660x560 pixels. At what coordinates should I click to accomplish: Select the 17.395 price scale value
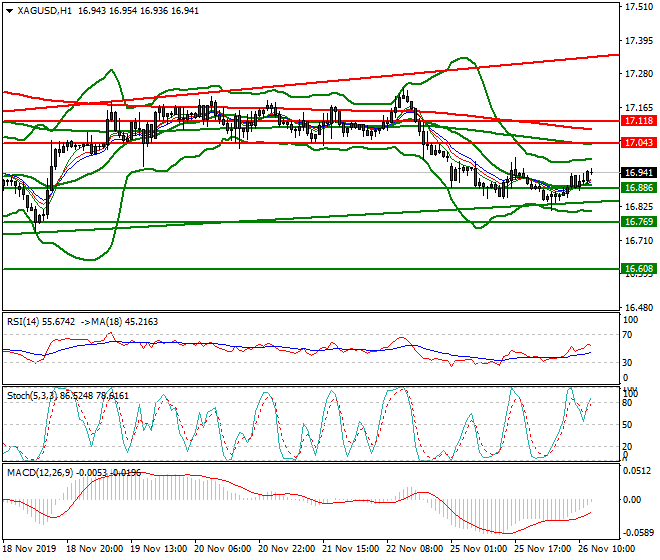639,41
